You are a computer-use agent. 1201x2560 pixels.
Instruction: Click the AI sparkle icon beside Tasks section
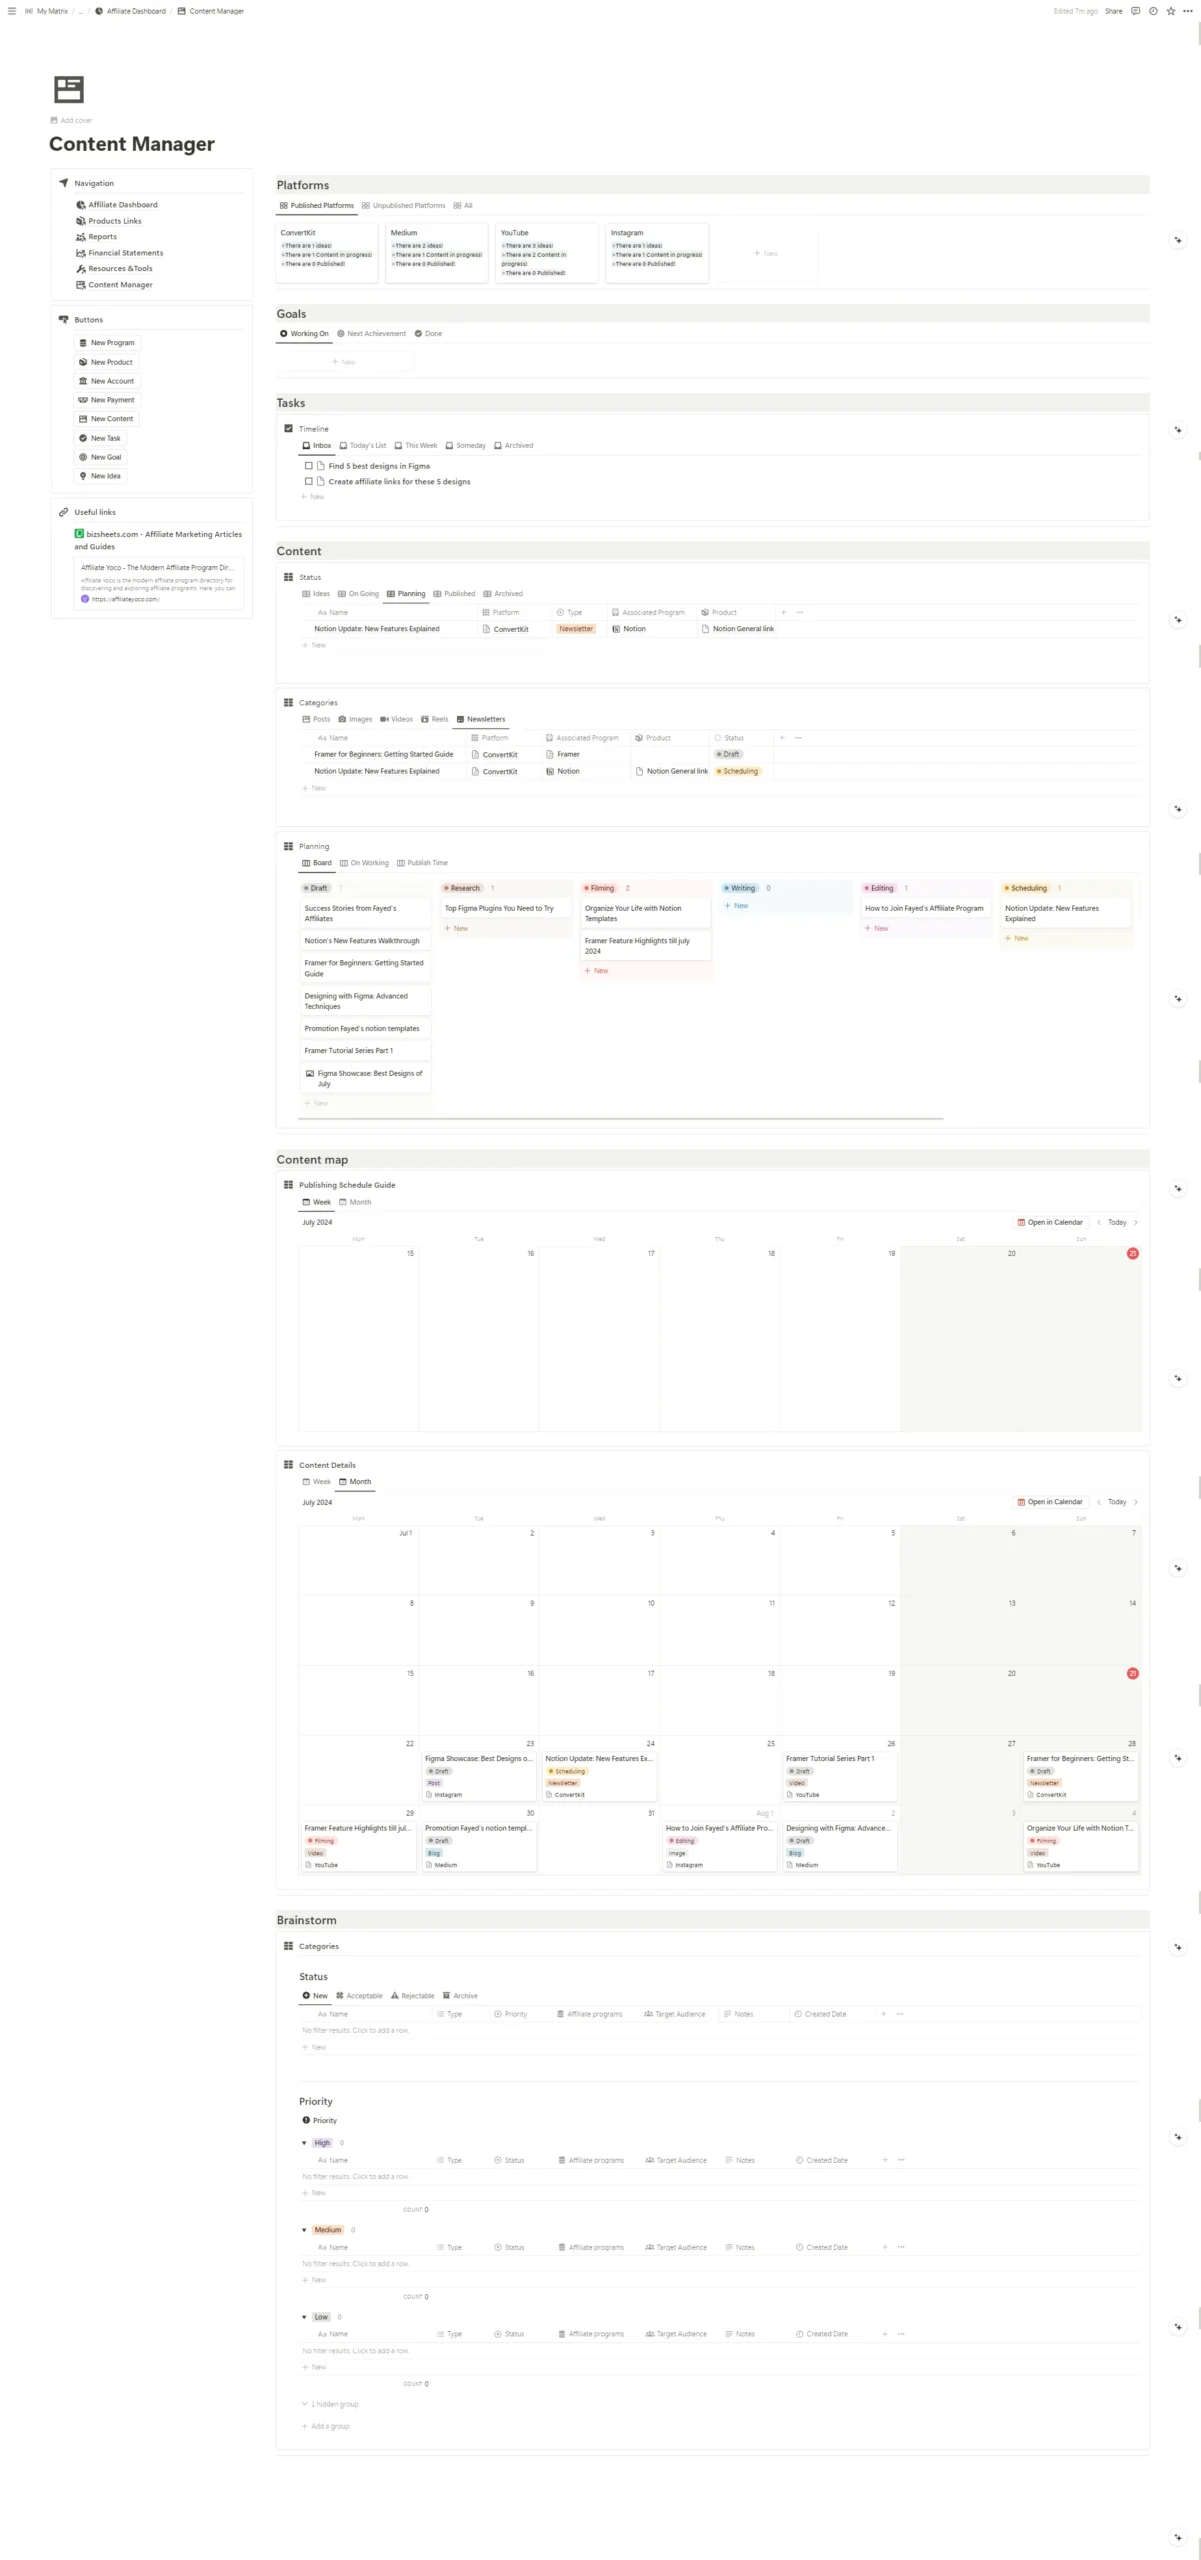click(1178, 430)
